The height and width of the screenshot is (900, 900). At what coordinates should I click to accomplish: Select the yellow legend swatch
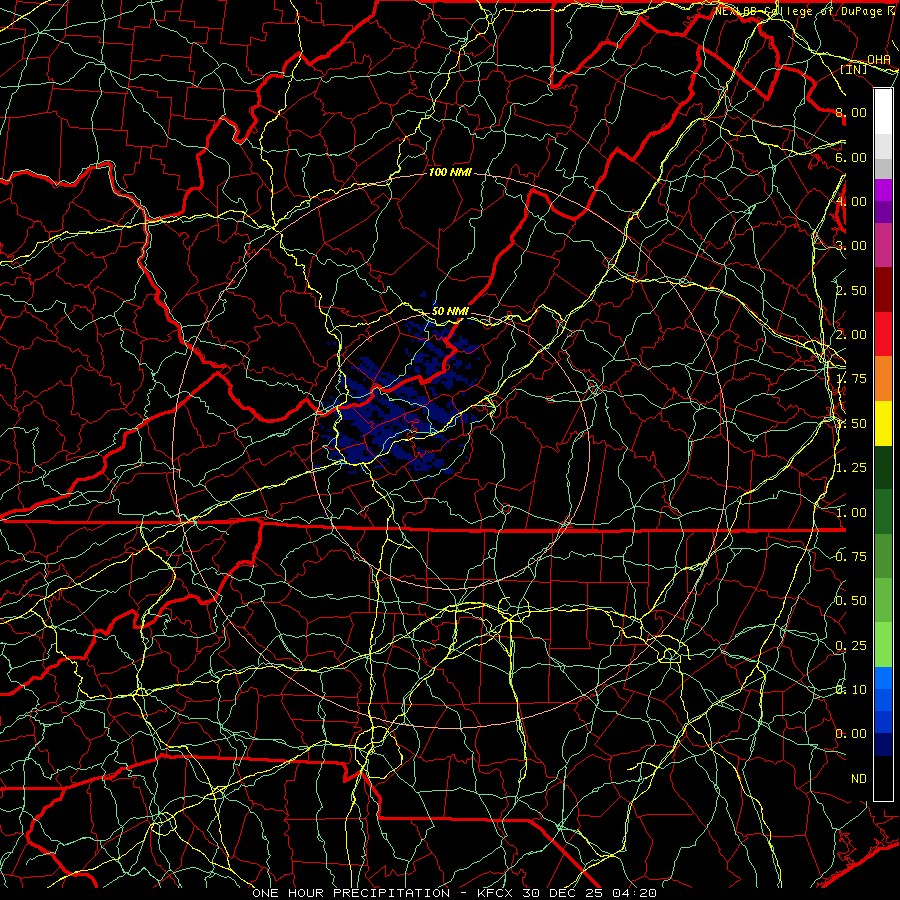click(883, 423)
